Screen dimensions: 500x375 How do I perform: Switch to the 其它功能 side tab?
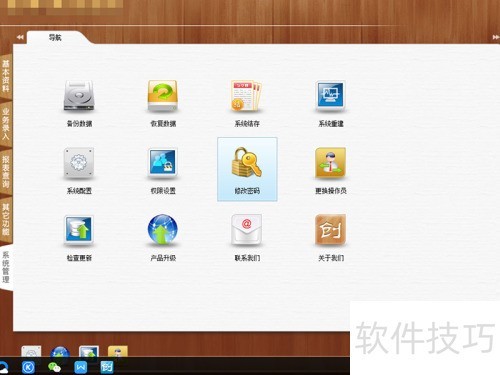pyautogui.click(x=6, y=219)
